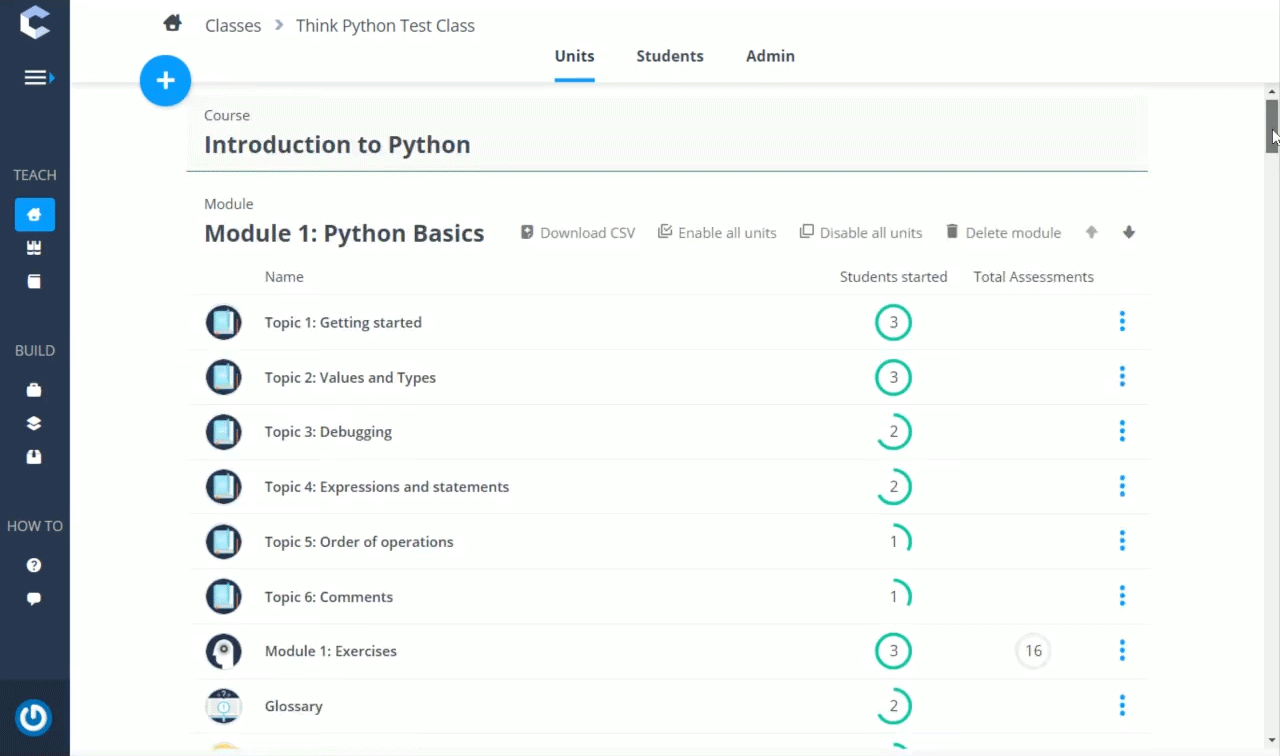This screenshot has width=1280, height=756.
Task: Click the blue plus add button
Action: click(165, 81)
